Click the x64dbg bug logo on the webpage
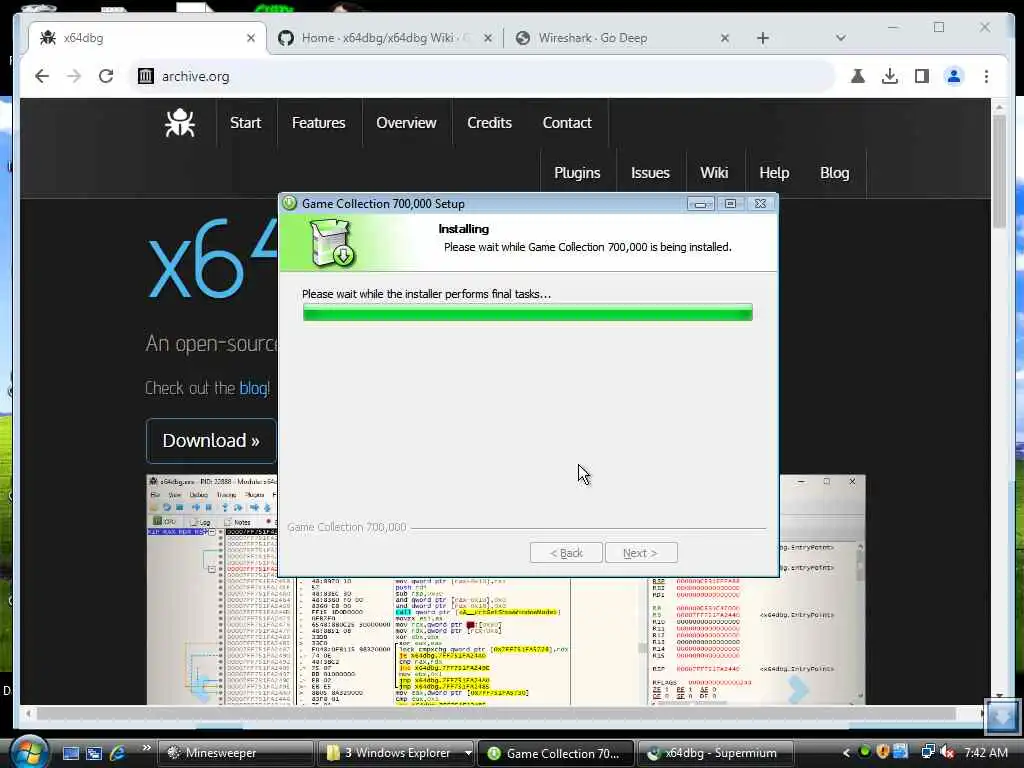The width and height of the screenshot is (1024, 768). (x=180, y=123)
